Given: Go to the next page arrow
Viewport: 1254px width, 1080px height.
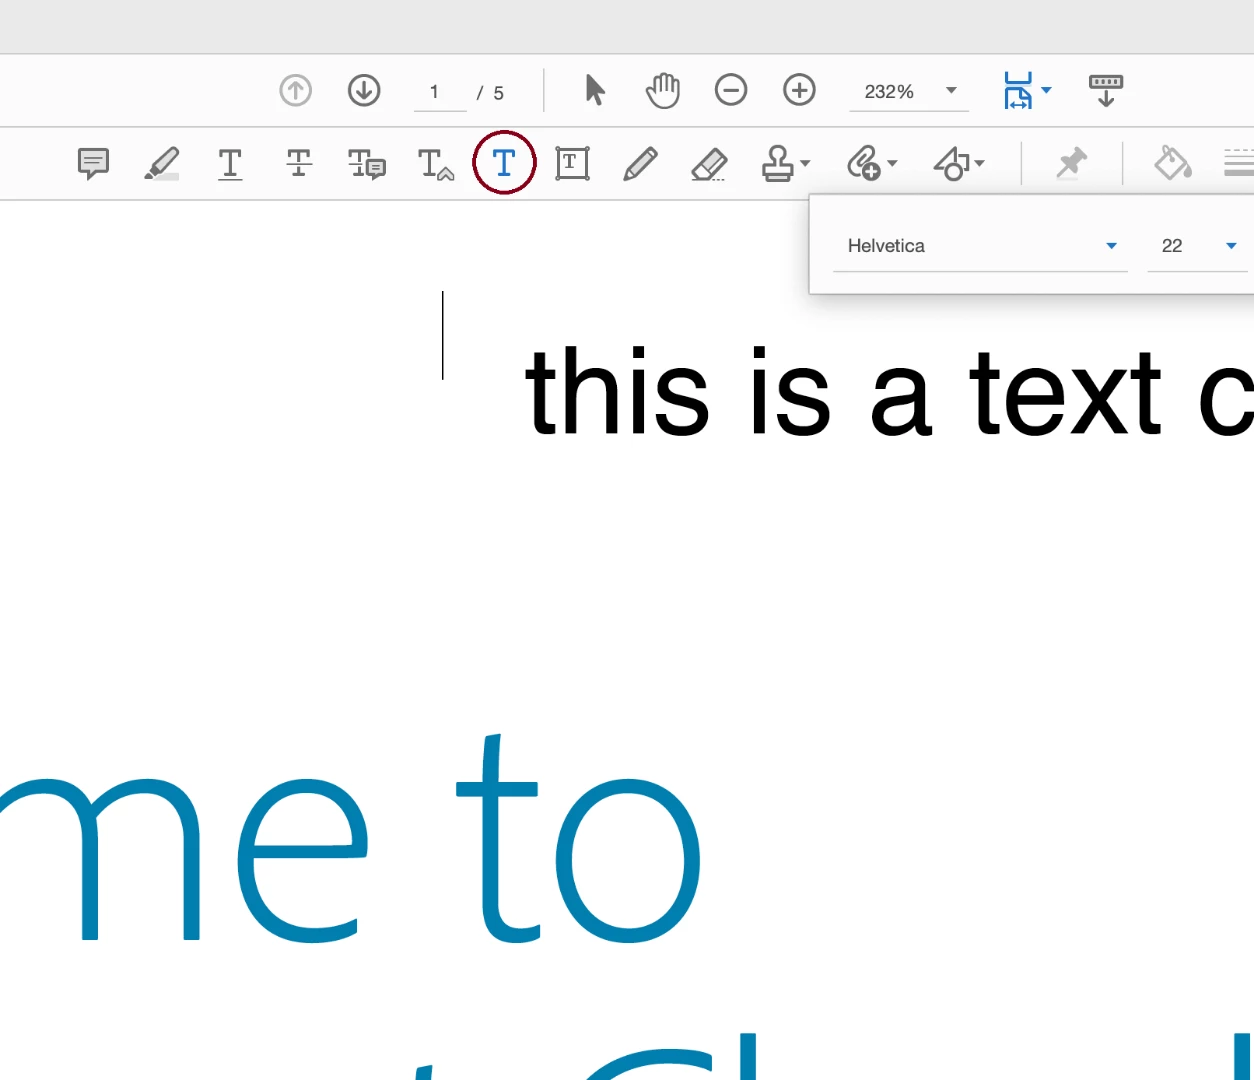Looking at the screenshot, I should pyautogui.click(x=364, y=91).
